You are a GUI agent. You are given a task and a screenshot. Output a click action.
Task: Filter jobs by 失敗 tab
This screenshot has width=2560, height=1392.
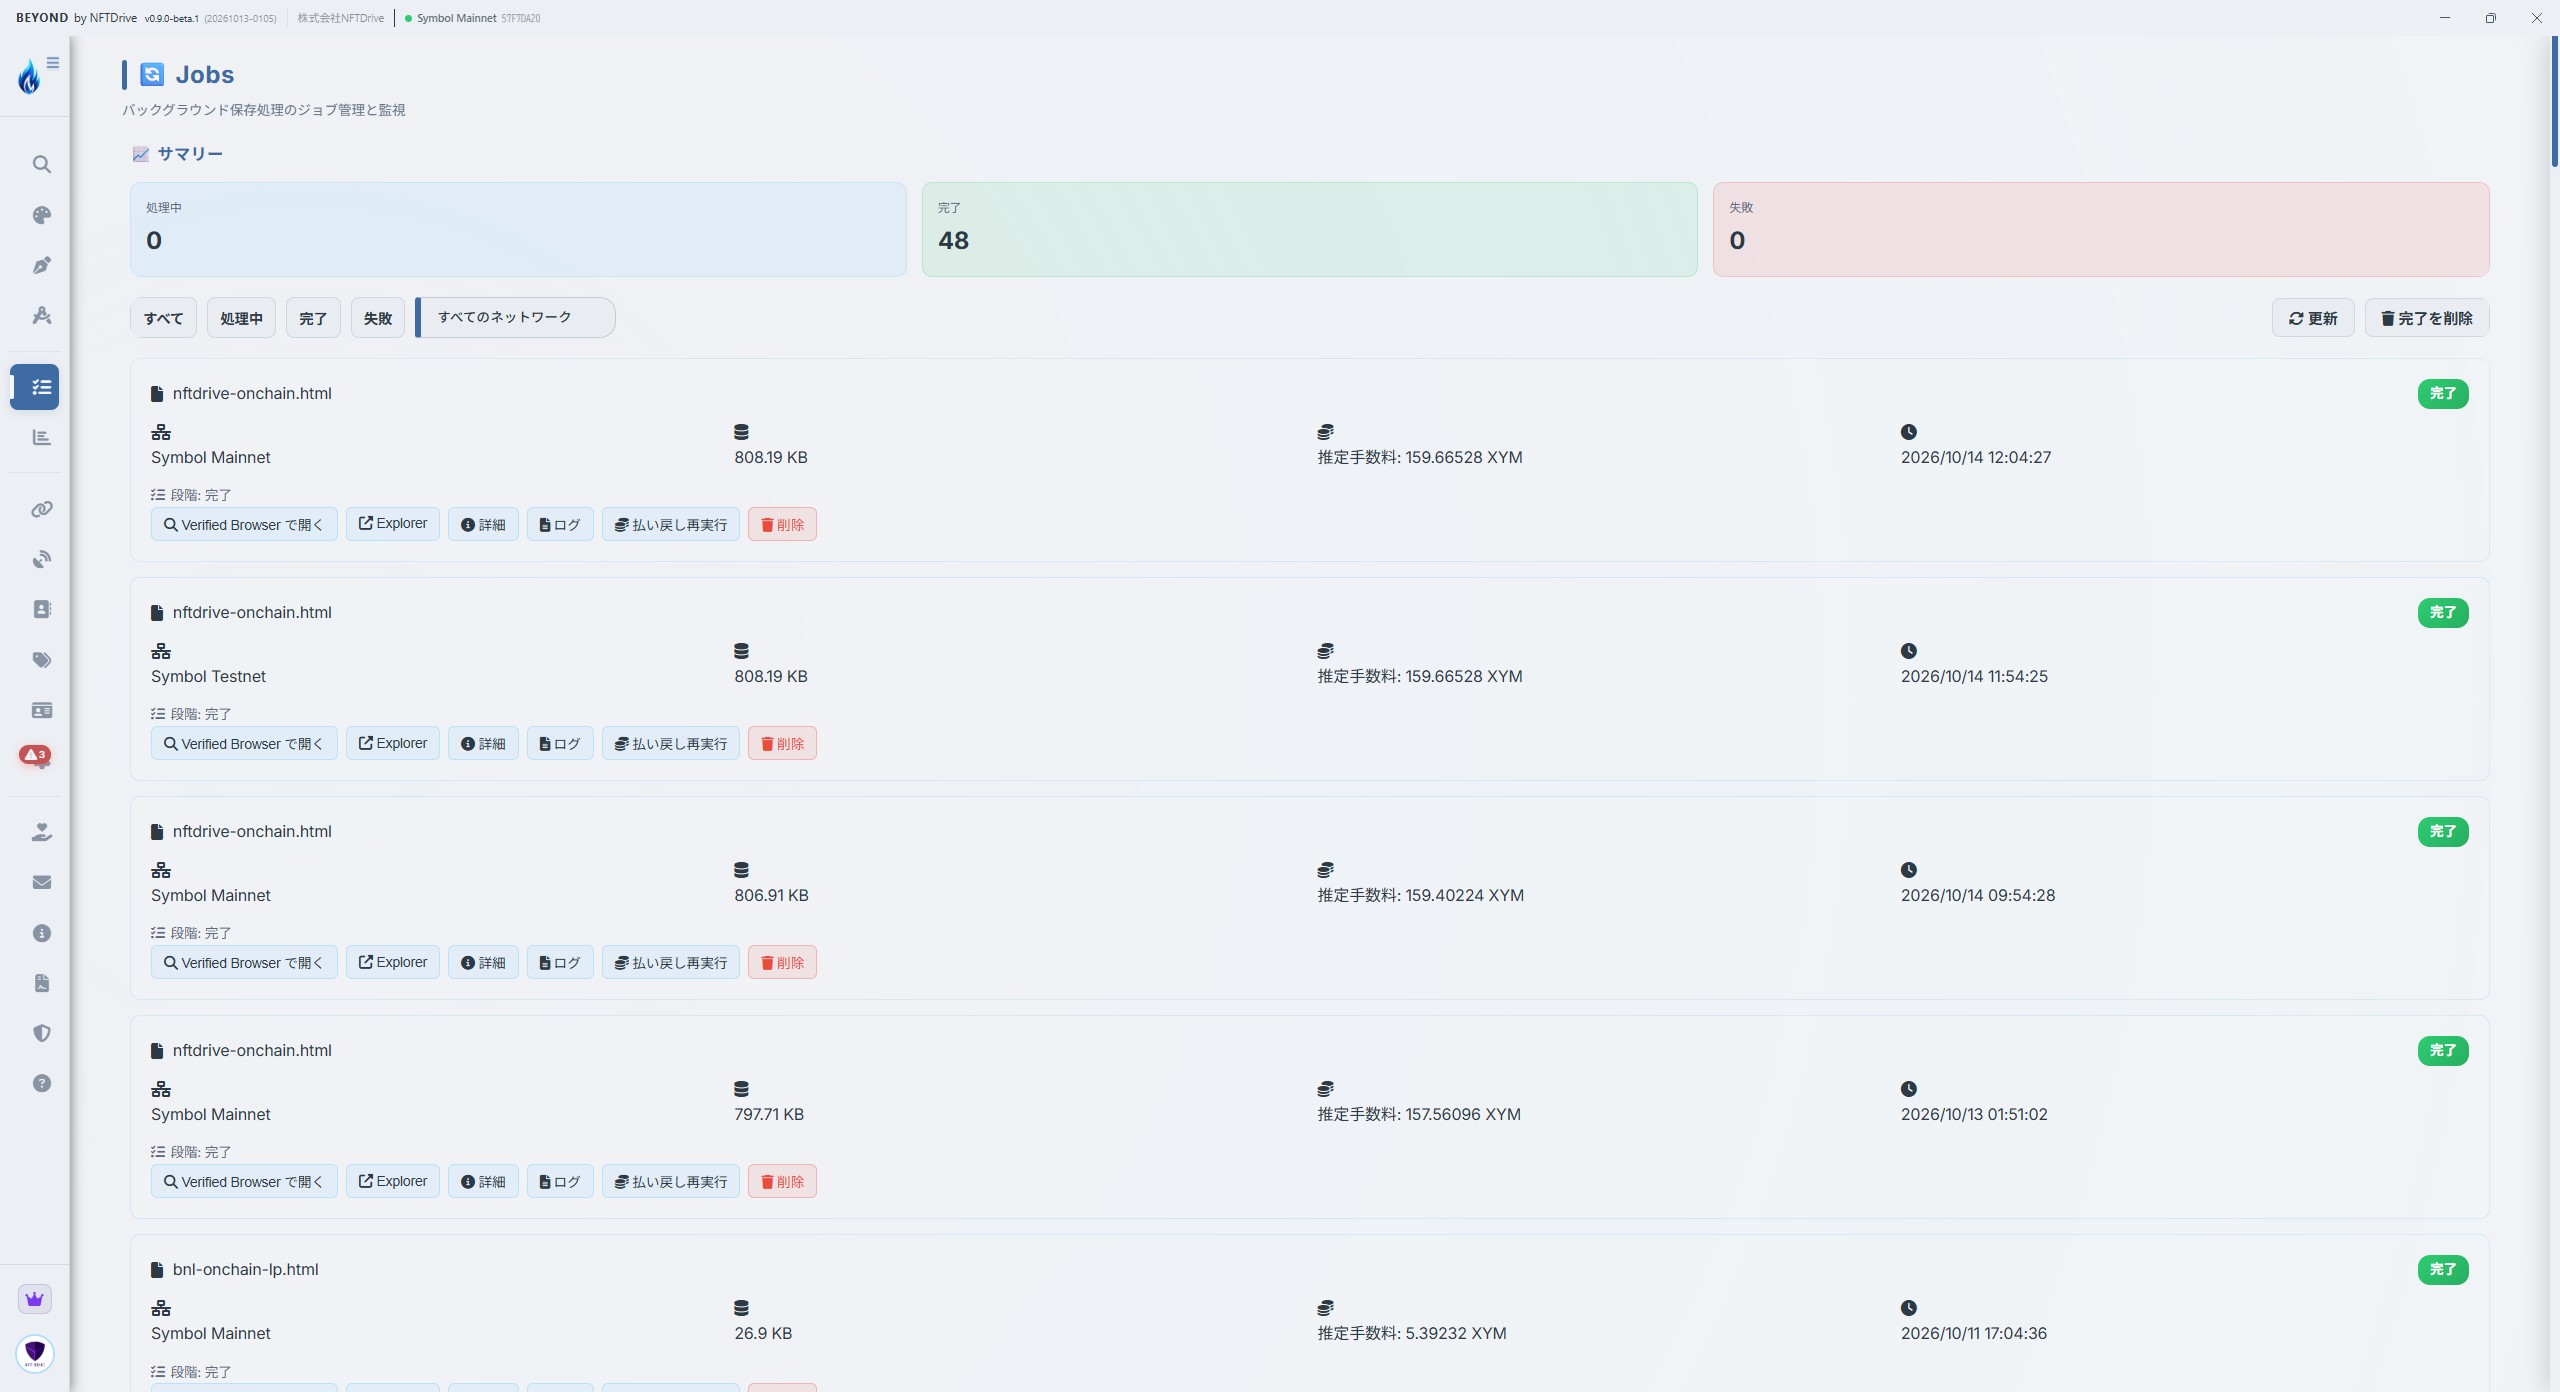(x=378, y=318)
